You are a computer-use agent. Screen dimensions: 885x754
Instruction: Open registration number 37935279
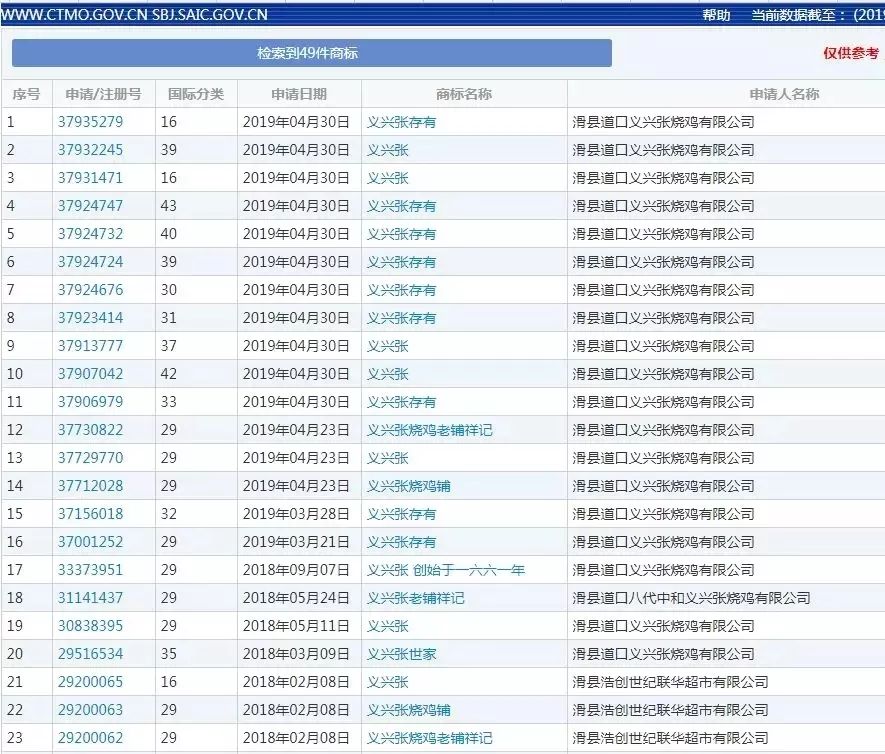pyautogui.click(x=90, y=122)
